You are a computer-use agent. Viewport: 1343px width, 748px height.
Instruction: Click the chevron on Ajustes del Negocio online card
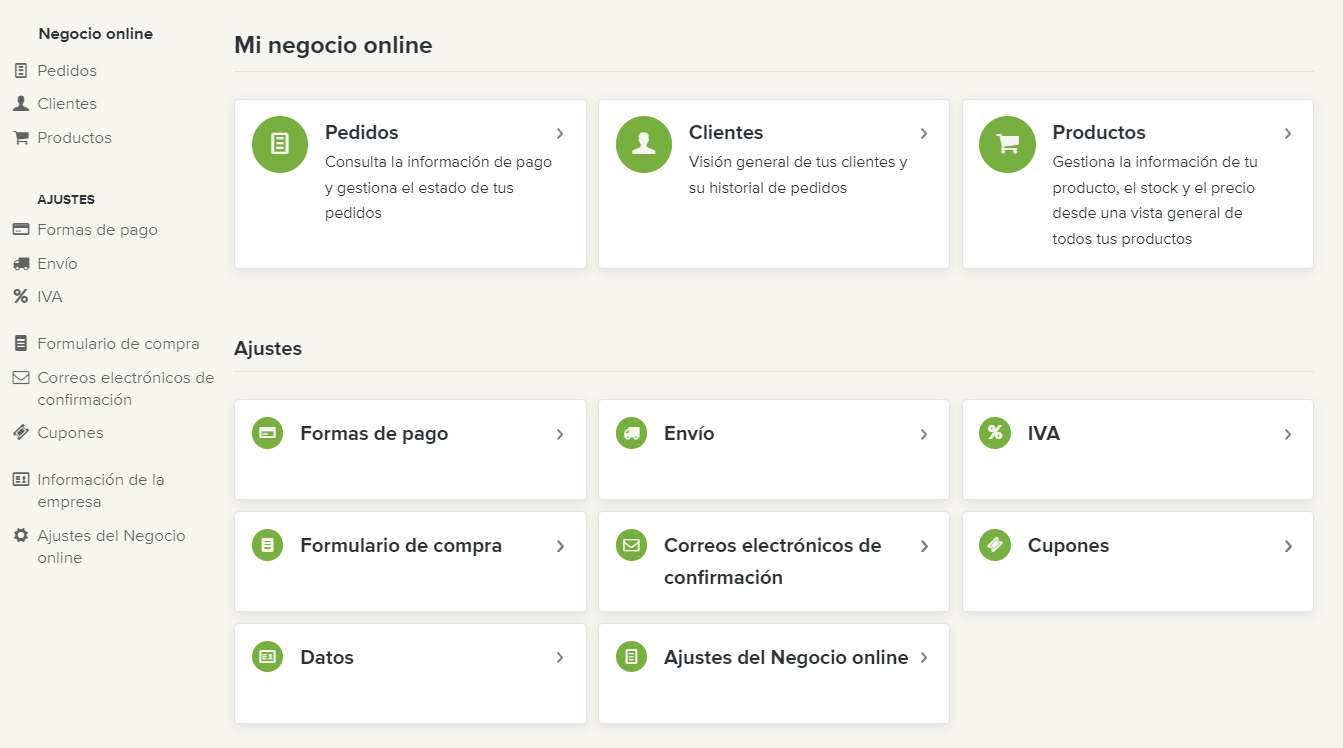[924, 658]
